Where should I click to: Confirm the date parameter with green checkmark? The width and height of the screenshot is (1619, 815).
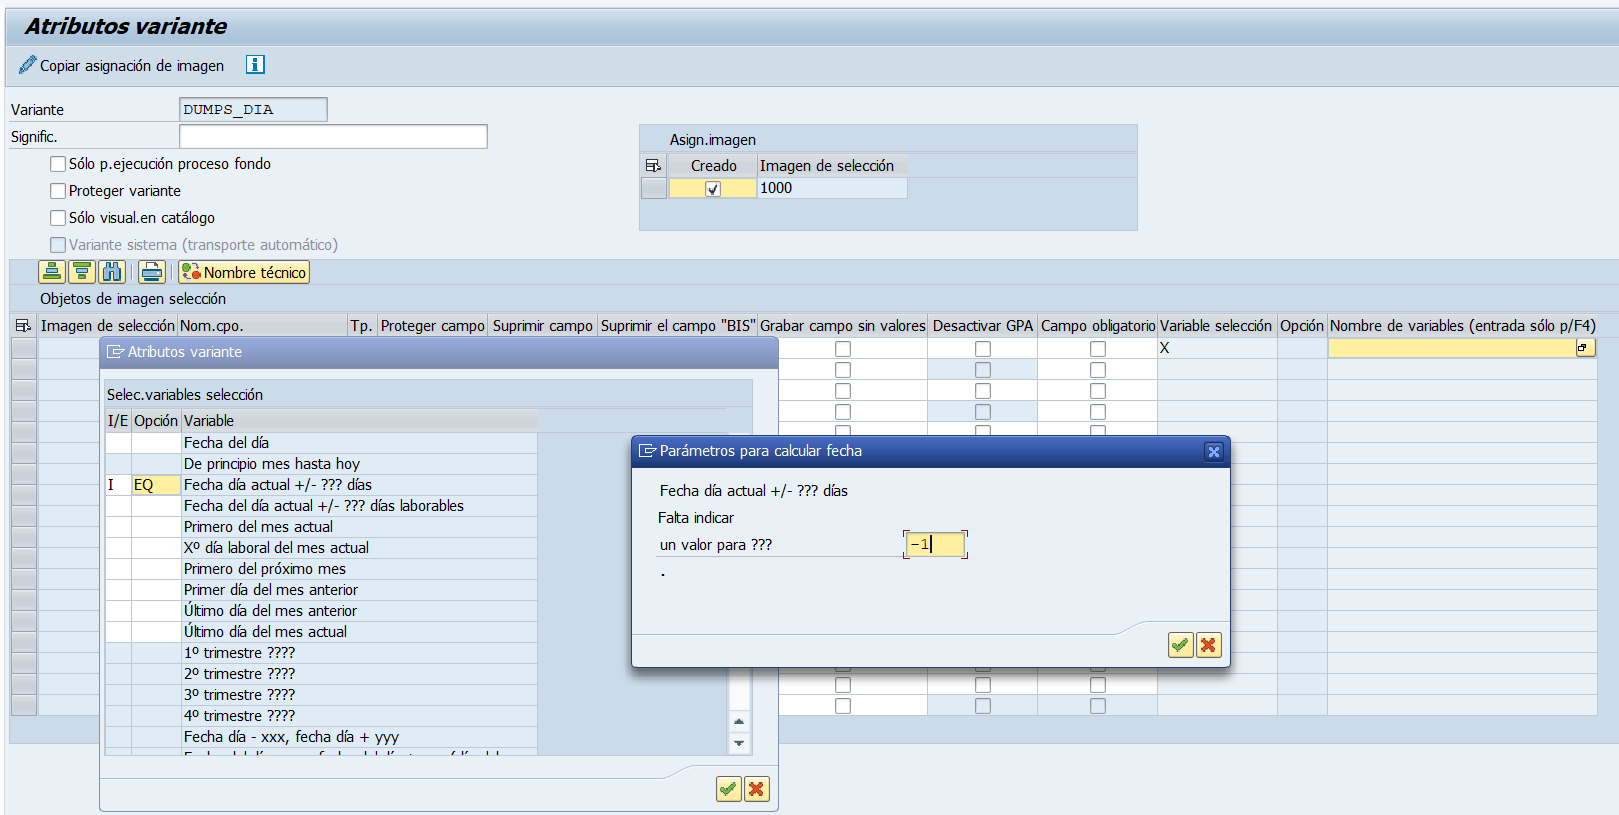(1180, 645)
